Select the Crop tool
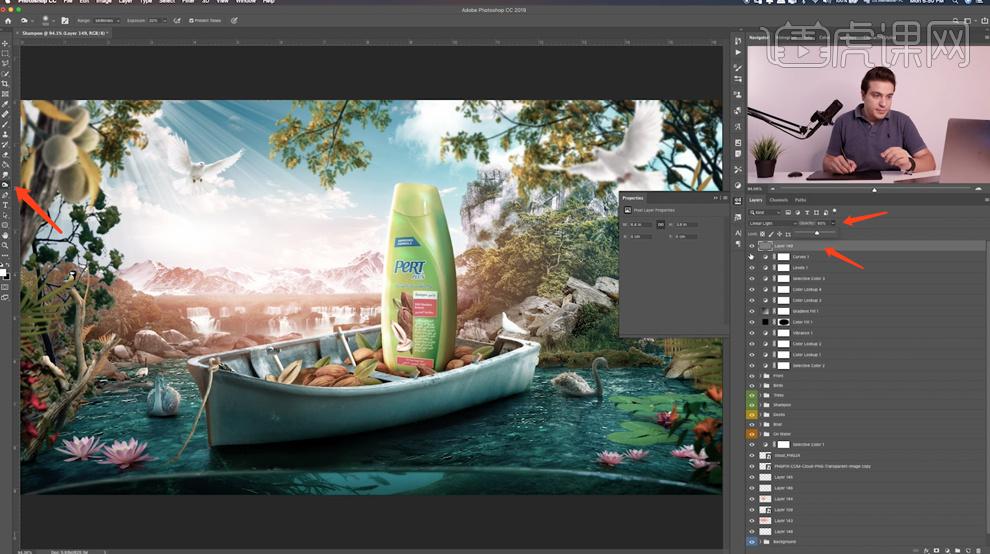Image resolution: width=990 pixels, height=554 pixels. pyautogui.click(x=5, y=83)
